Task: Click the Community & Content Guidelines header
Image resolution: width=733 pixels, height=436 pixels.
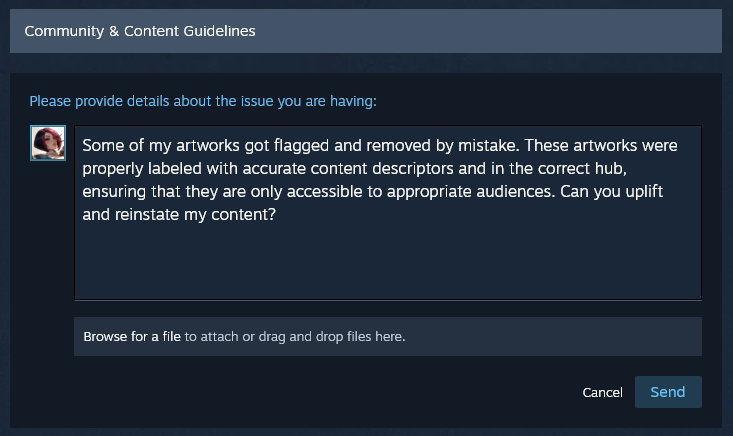Action: (x=139, y=31)
